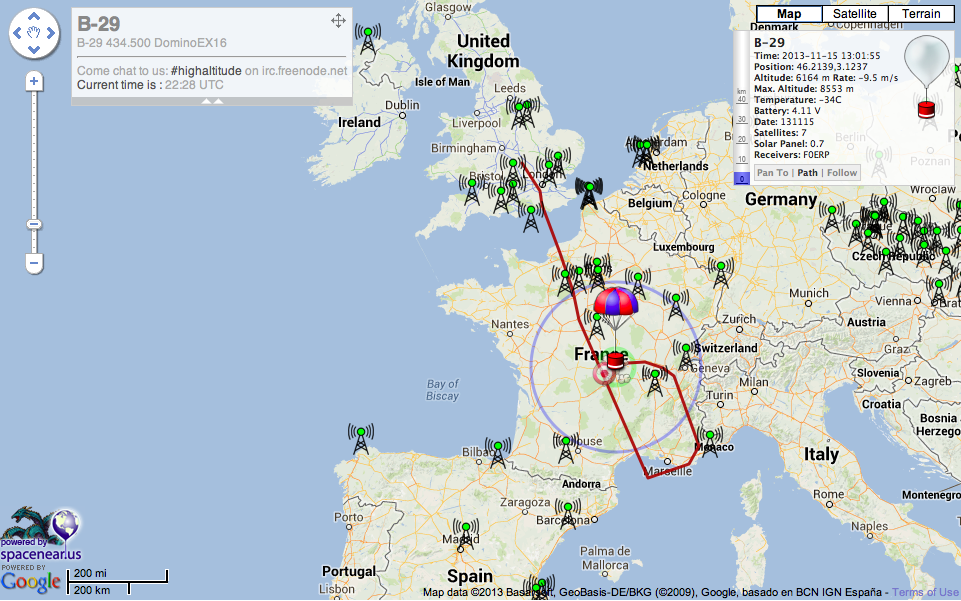This screenshot has width=961, height=601.
Task: Select receiver tower near Vienna
Action: 939,291
